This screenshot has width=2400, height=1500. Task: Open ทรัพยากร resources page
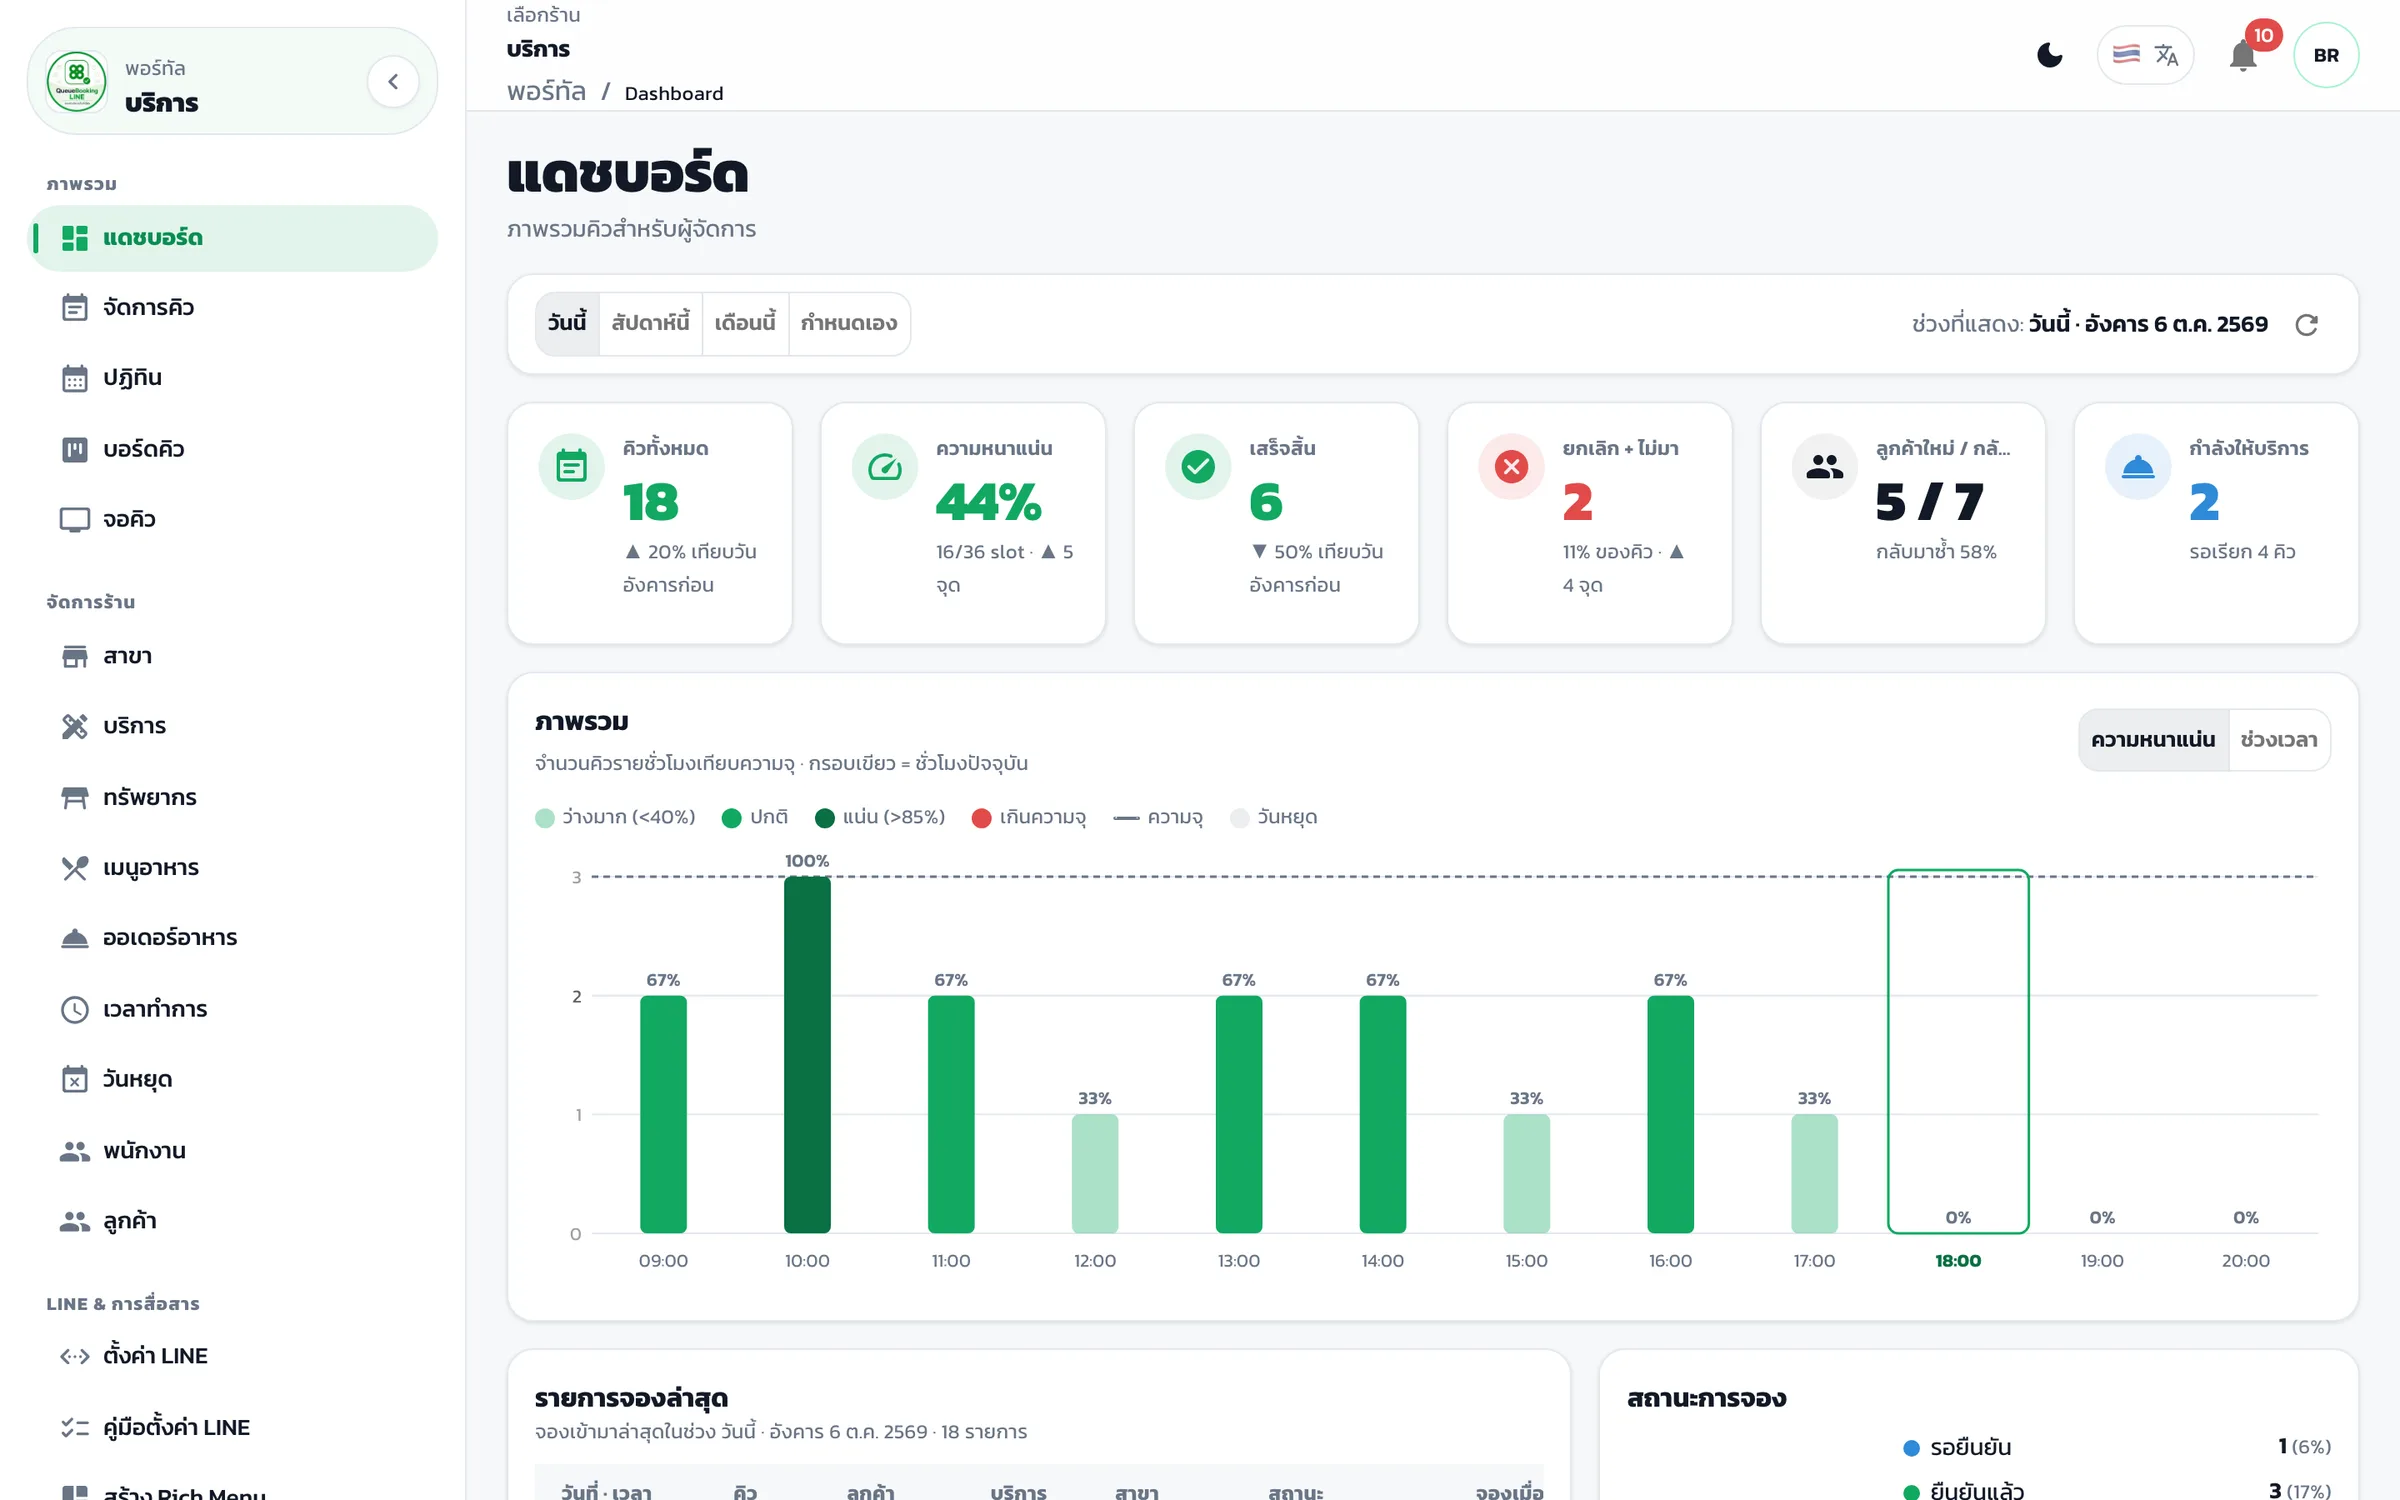coord(233,797)
